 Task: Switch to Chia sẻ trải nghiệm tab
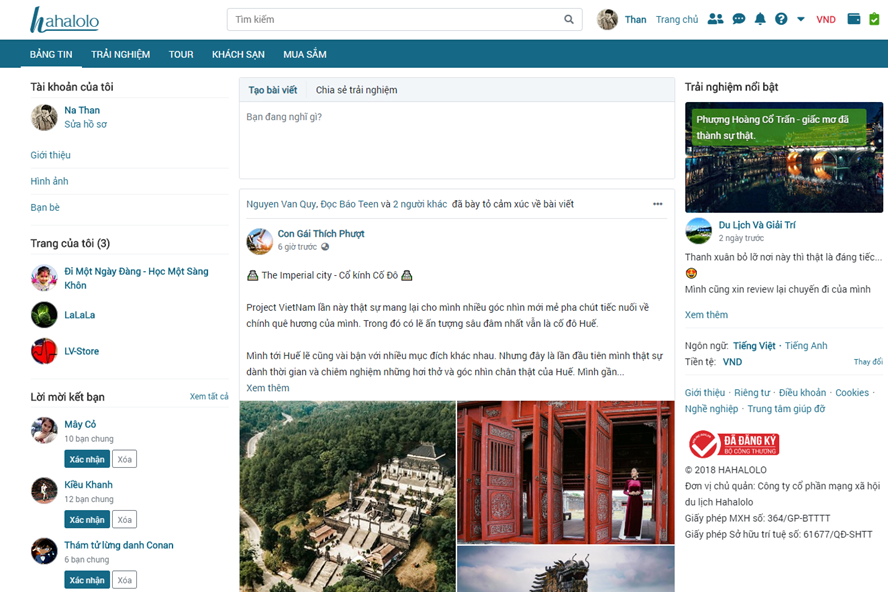point(356,90)
